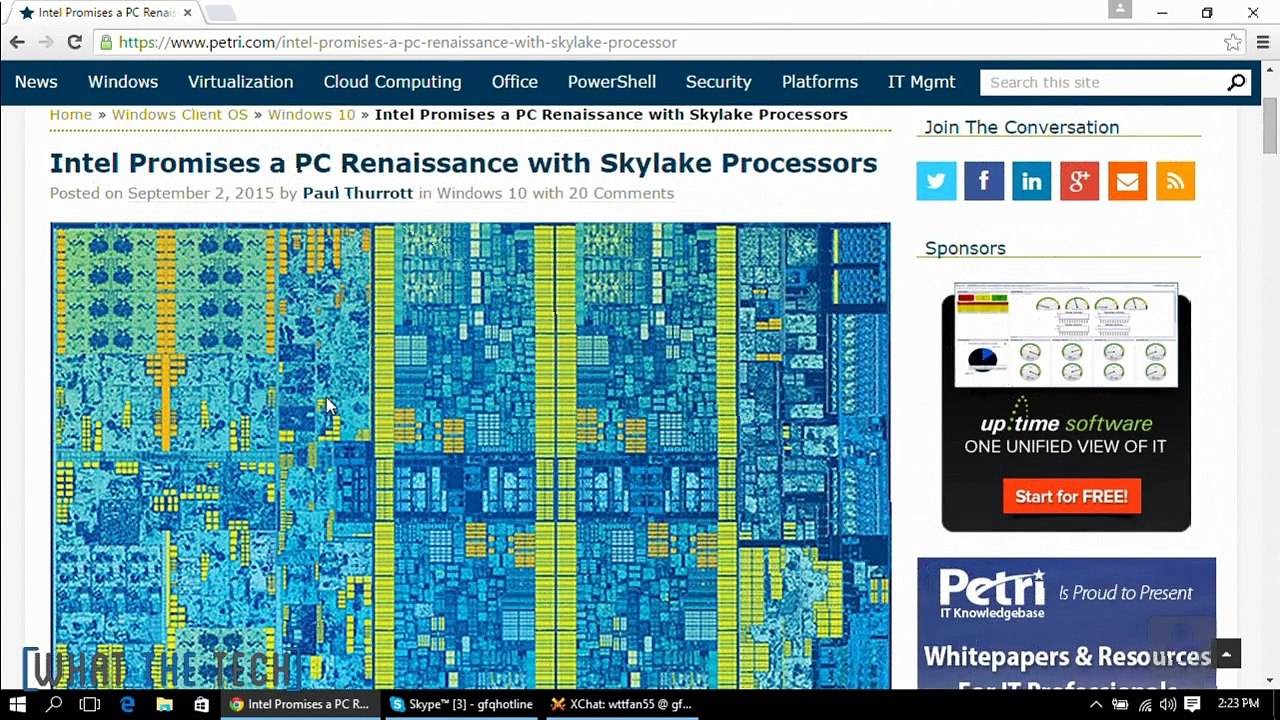Open the Chrome menu

(1261, 42)
